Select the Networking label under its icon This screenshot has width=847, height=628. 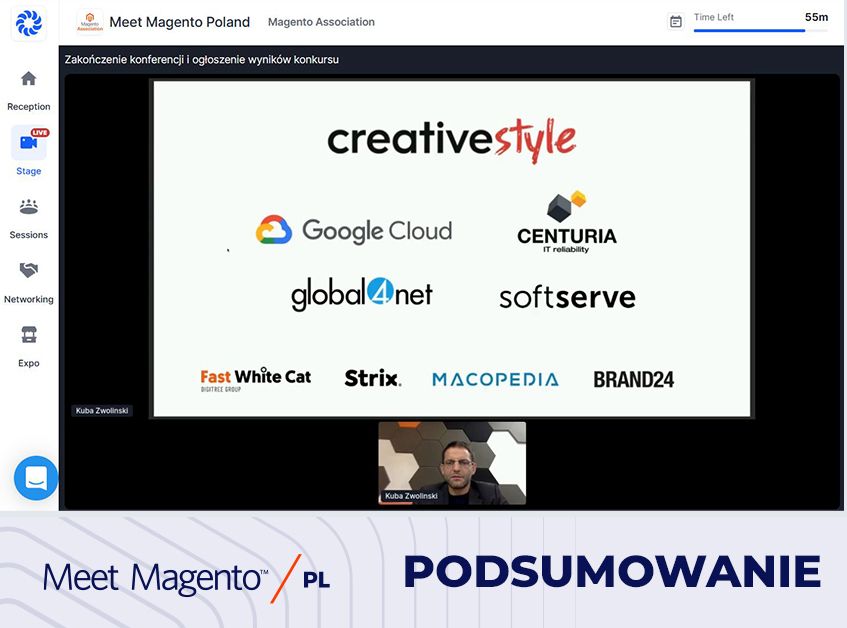pos(28,299)
